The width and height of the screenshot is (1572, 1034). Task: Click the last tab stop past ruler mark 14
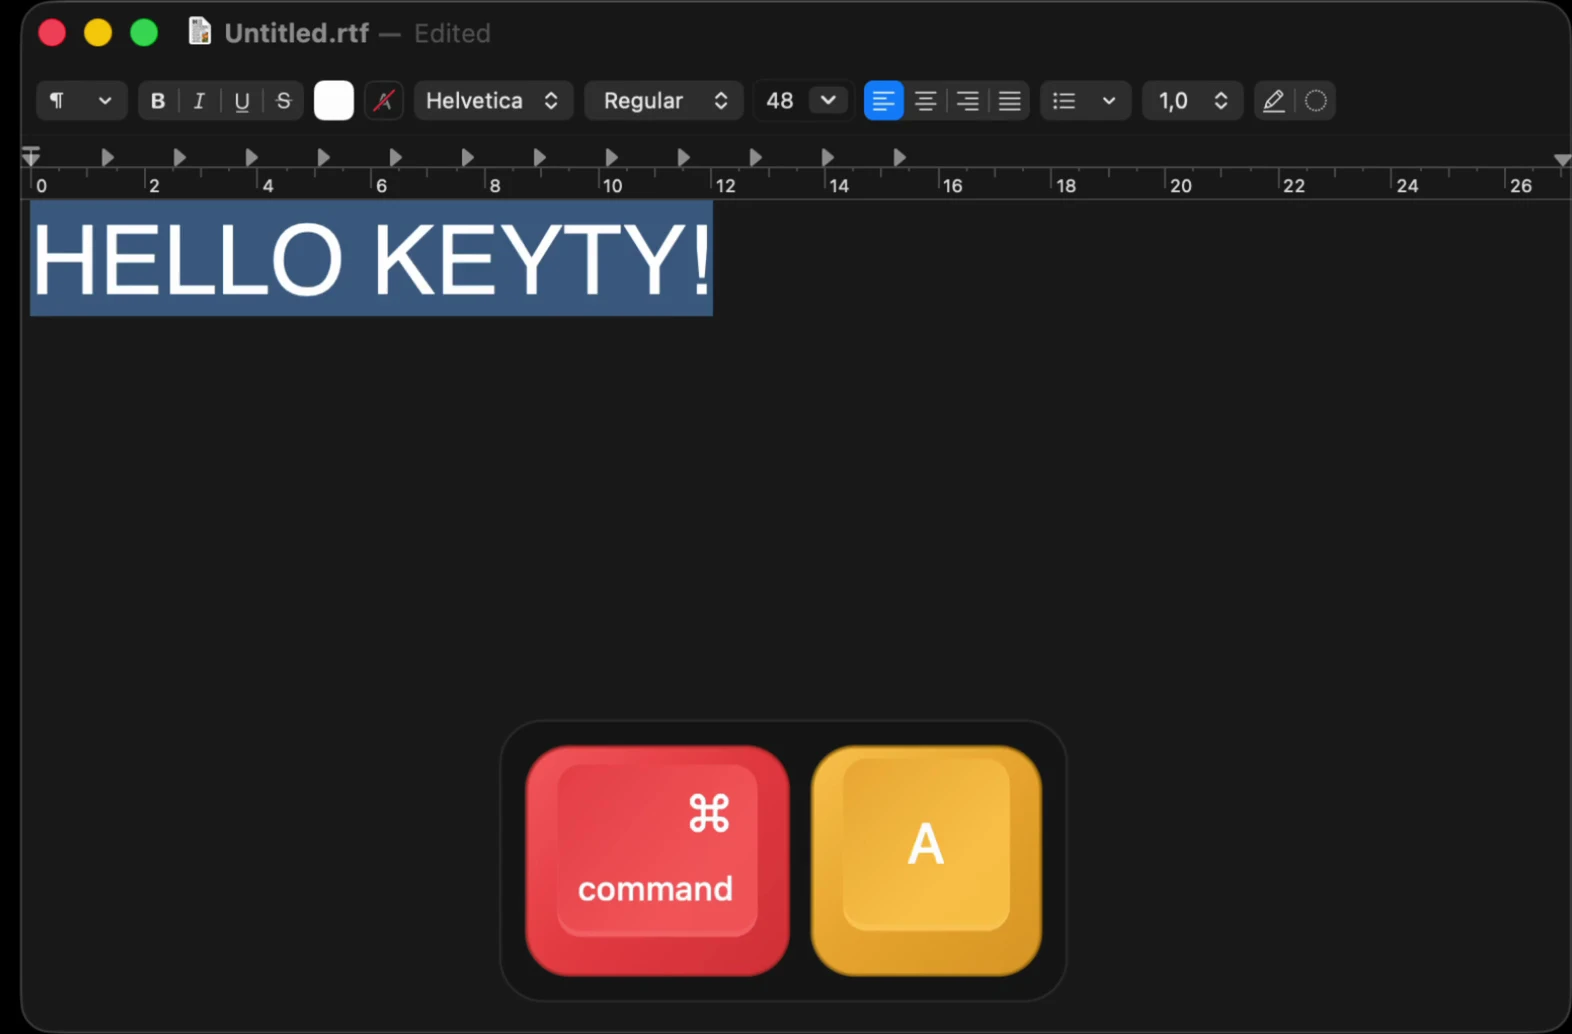(899, 157)
